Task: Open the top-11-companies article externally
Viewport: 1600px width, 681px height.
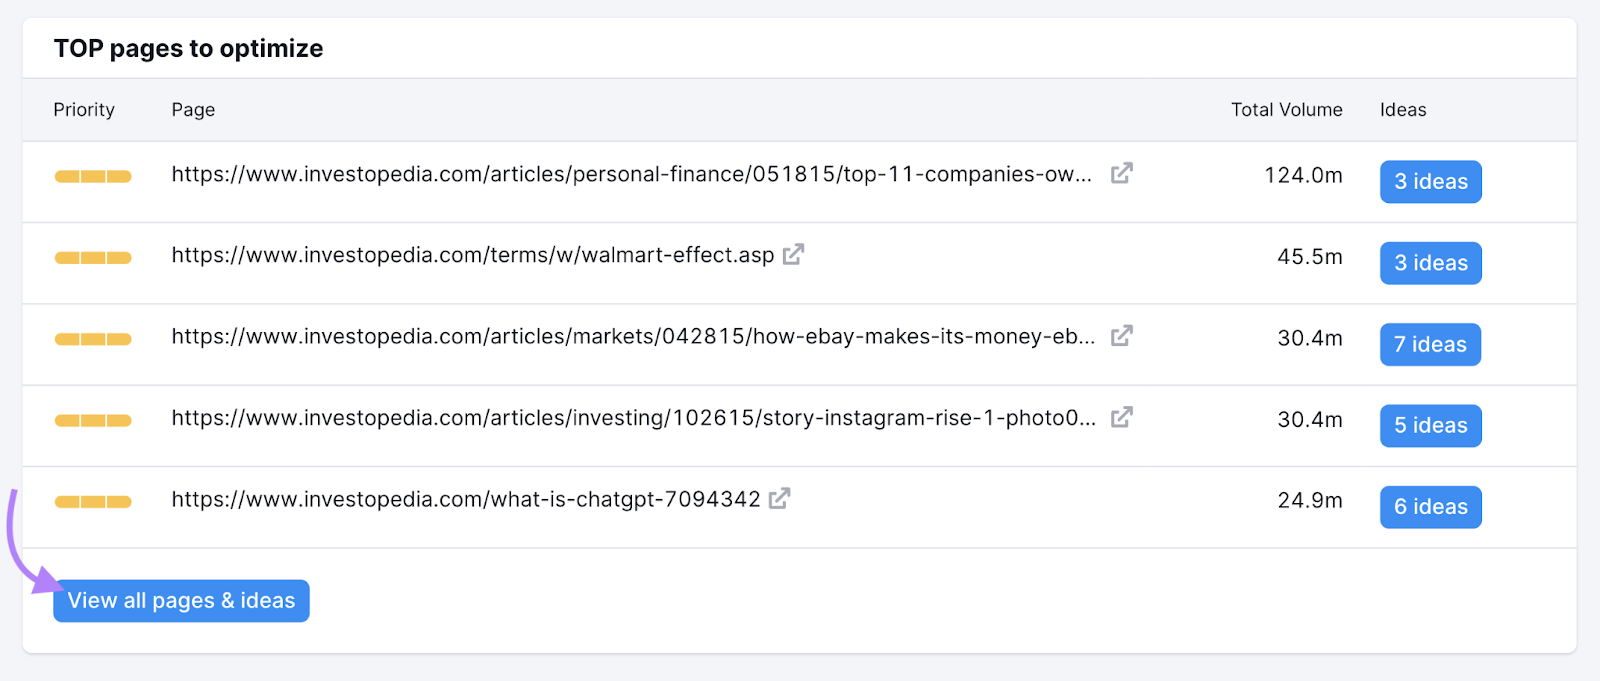Action: 1121,173
